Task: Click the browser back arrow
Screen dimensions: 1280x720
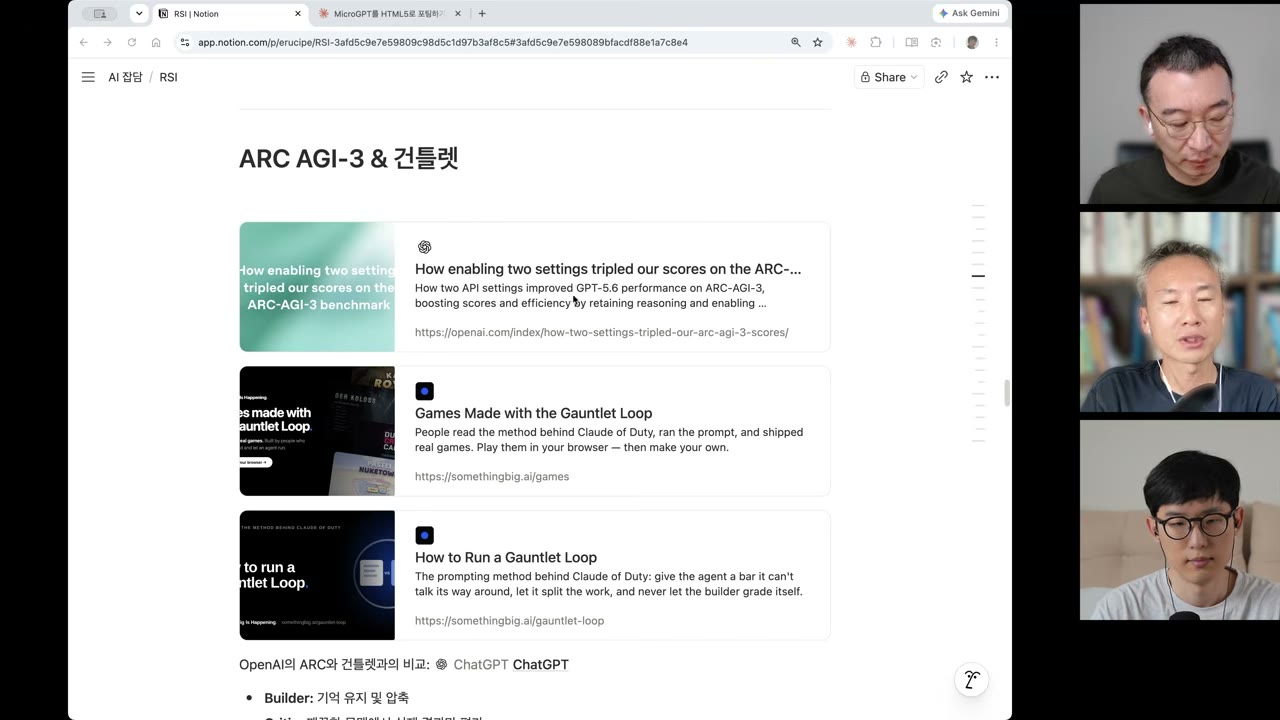Action: (83, 42)
